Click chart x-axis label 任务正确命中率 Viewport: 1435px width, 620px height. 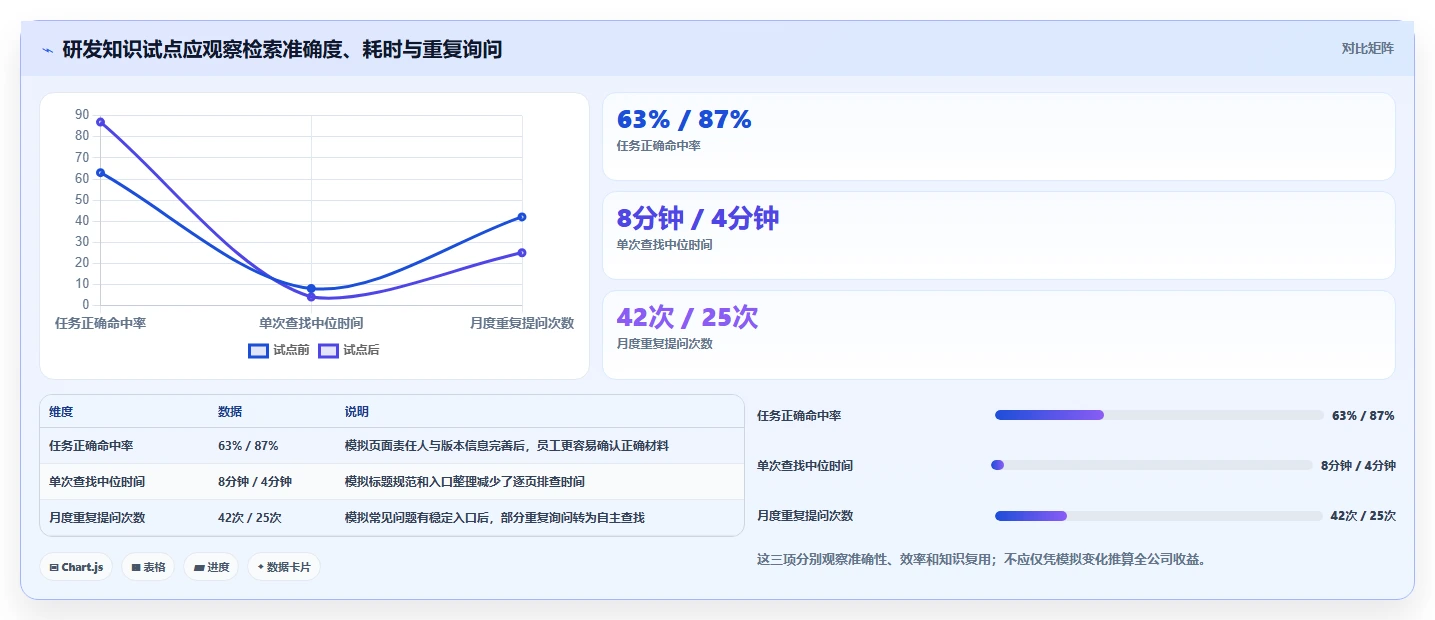point(100,323)
